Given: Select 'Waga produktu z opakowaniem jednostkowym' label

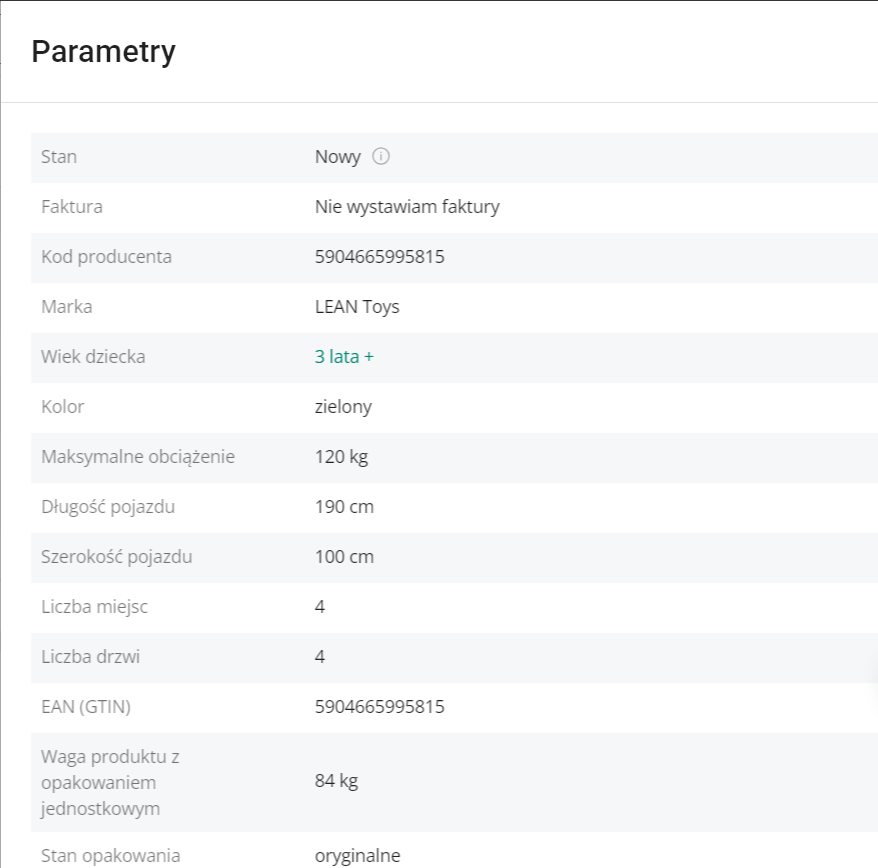Looking at the screenshot, I should (110, 782).
